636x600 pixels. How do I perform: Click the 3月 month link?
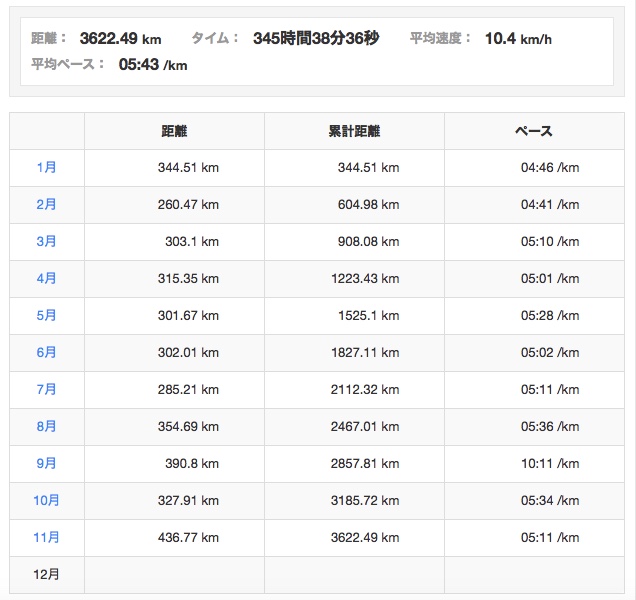pos(46,241)
